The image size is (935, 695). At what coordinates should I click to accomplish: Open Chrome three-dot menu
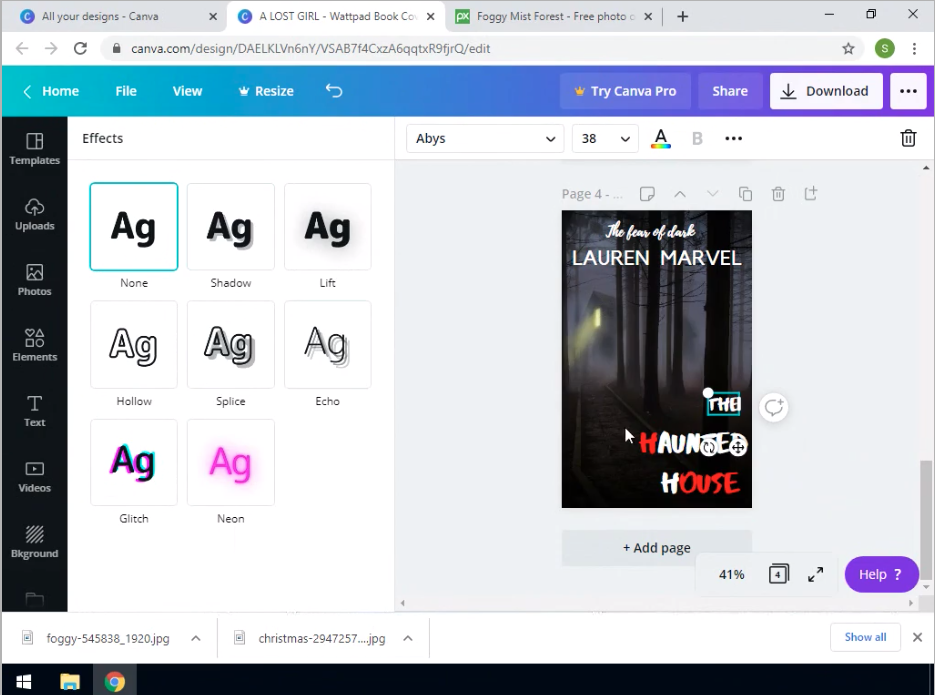914,48
